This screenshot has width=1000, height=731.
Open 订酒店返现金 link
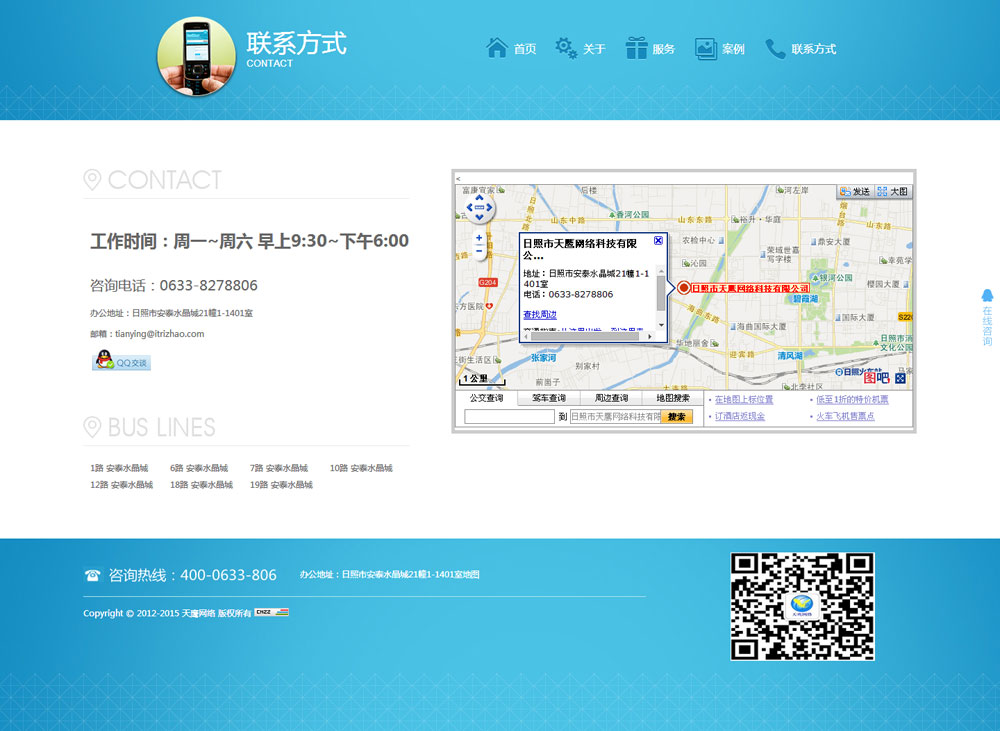[x=740, y=416]
